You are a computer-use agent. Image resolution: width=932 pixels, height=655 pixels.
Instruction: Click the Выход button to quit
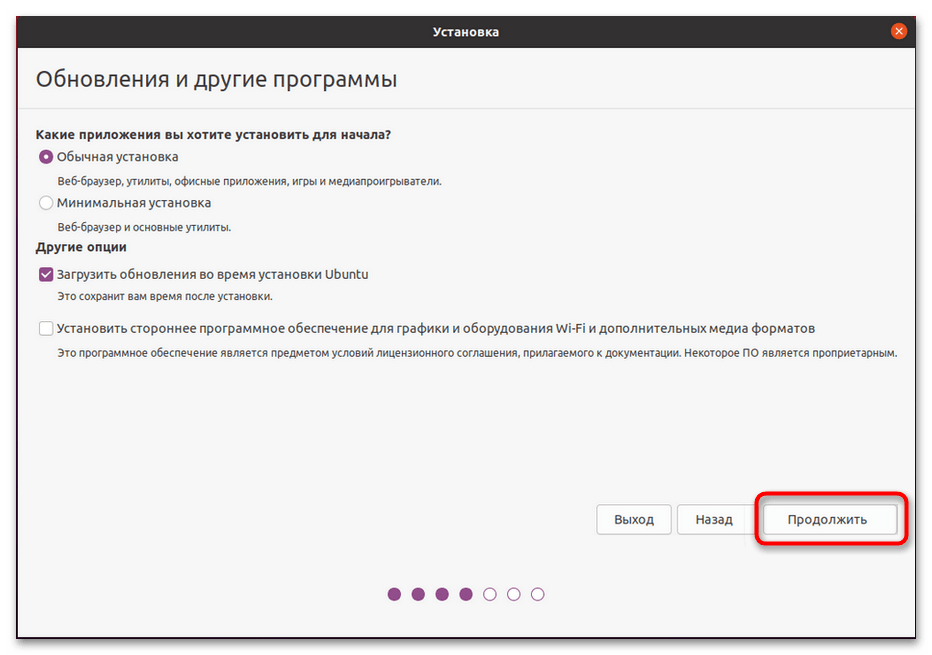[634, 520]
